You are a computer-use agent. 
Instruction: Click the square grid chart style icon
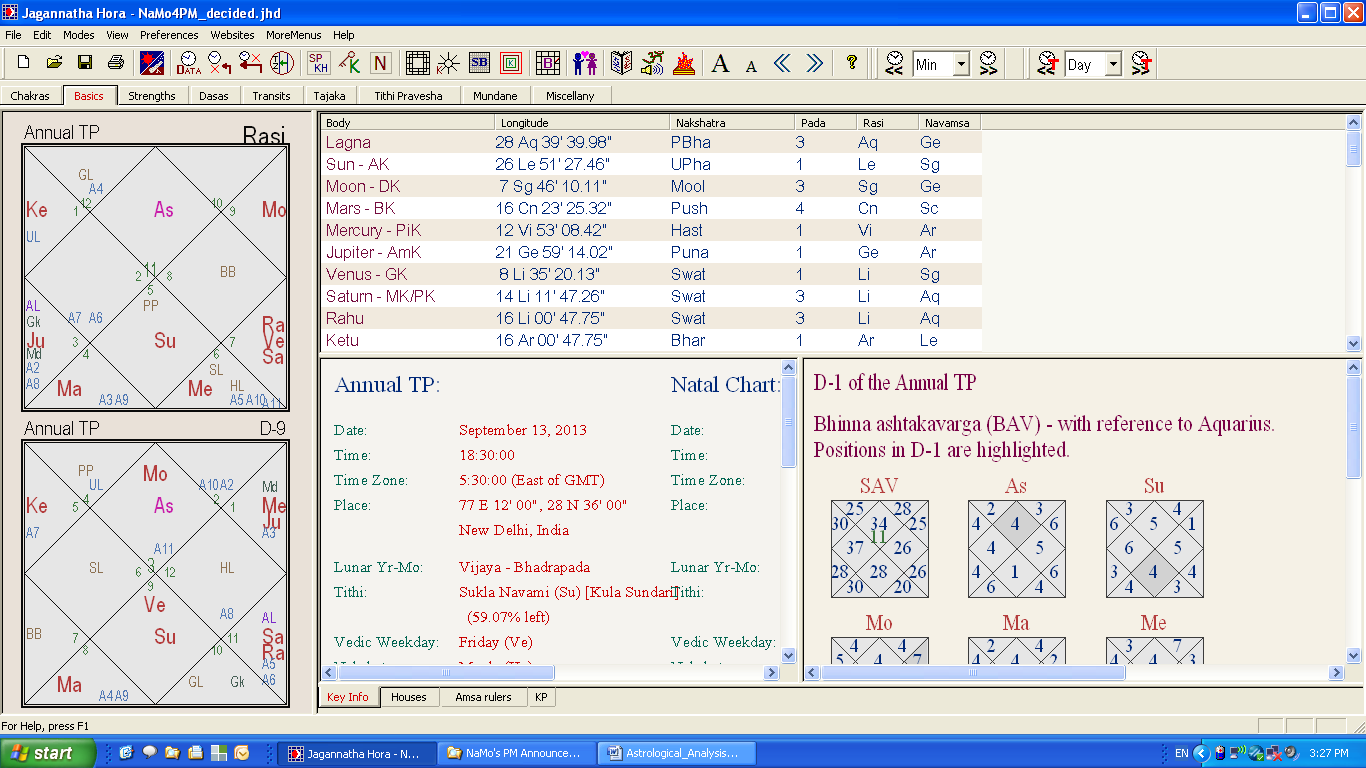point(417,63)
